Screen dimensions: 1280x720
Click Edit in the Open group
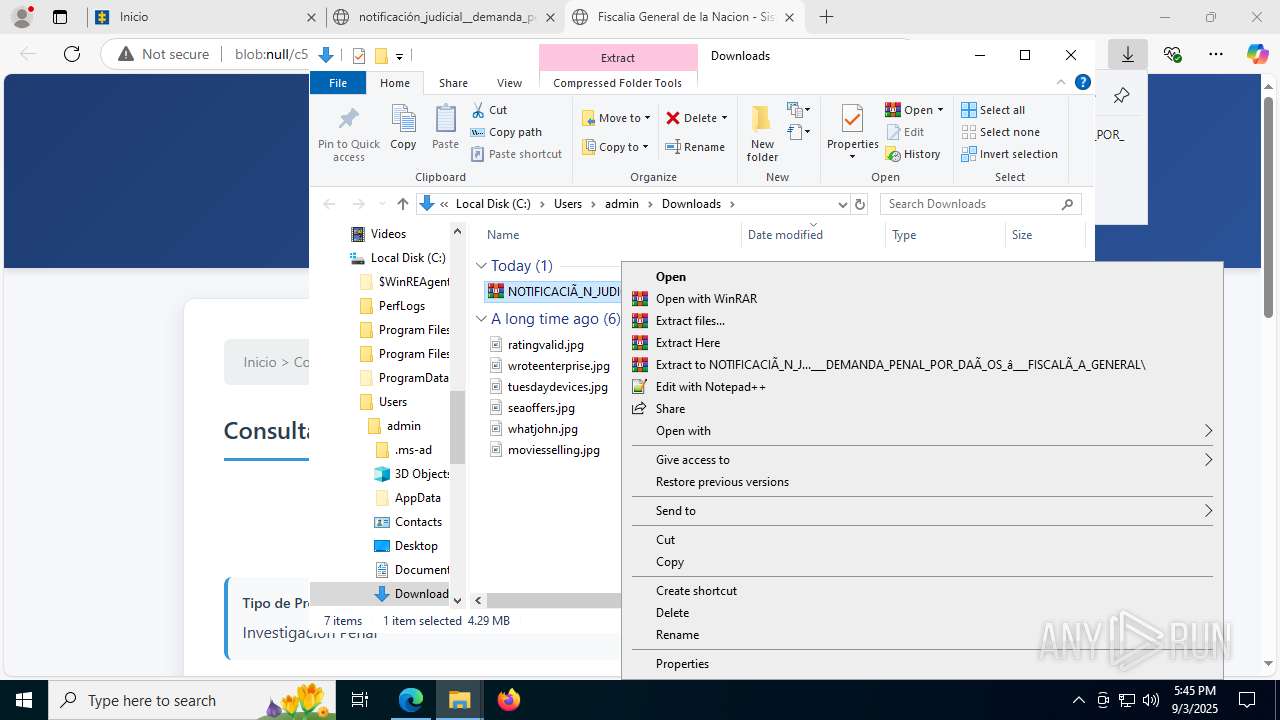coord(905,132)
